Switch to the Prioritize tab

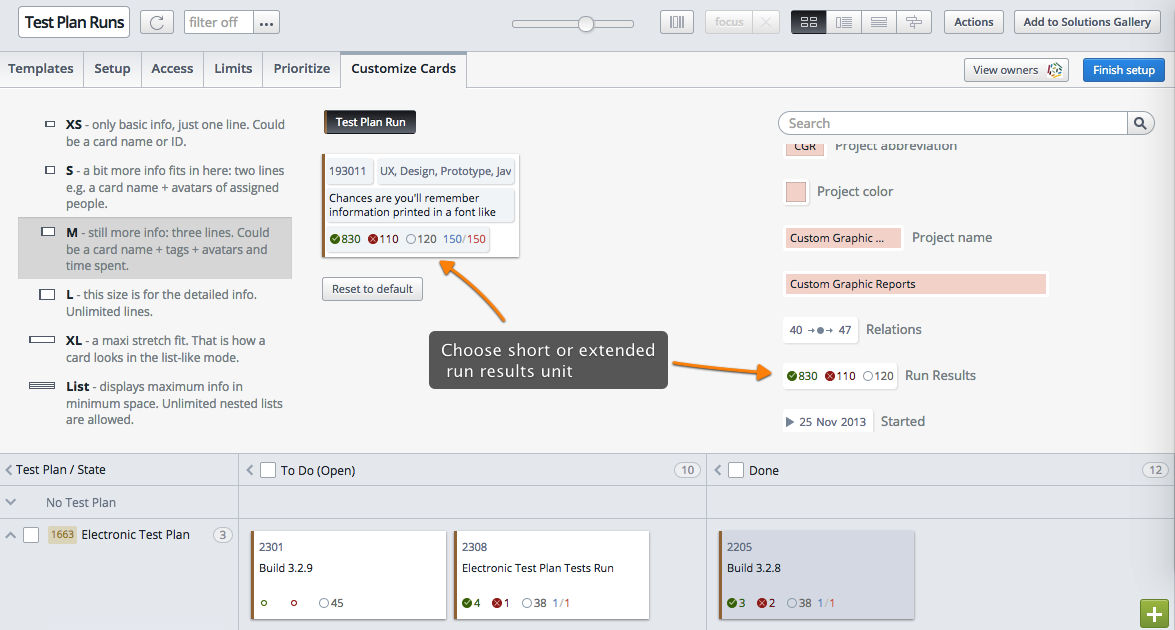coord(302,69)
